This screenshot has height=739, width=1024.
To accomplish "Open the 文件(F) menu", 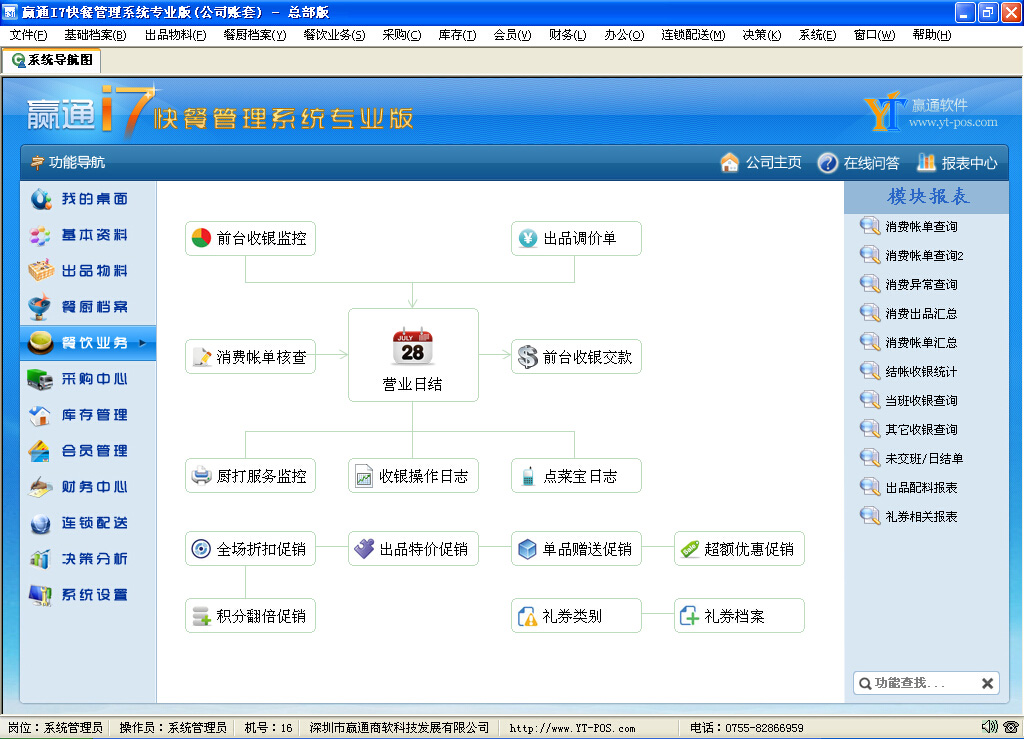I will coord(28,35).
